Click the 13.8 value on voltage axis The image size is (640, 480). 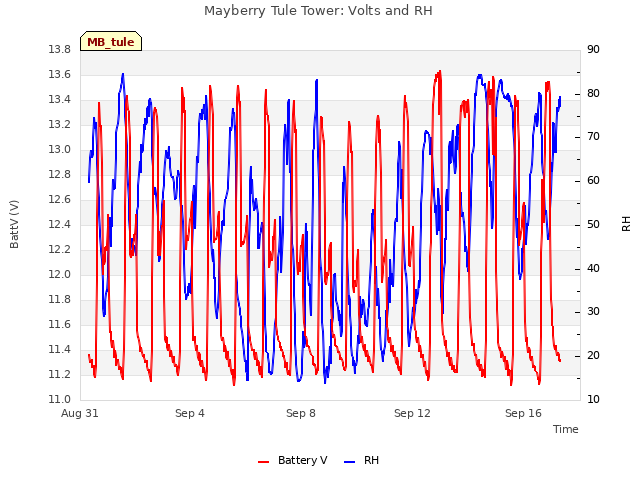(x=60, y=49)
